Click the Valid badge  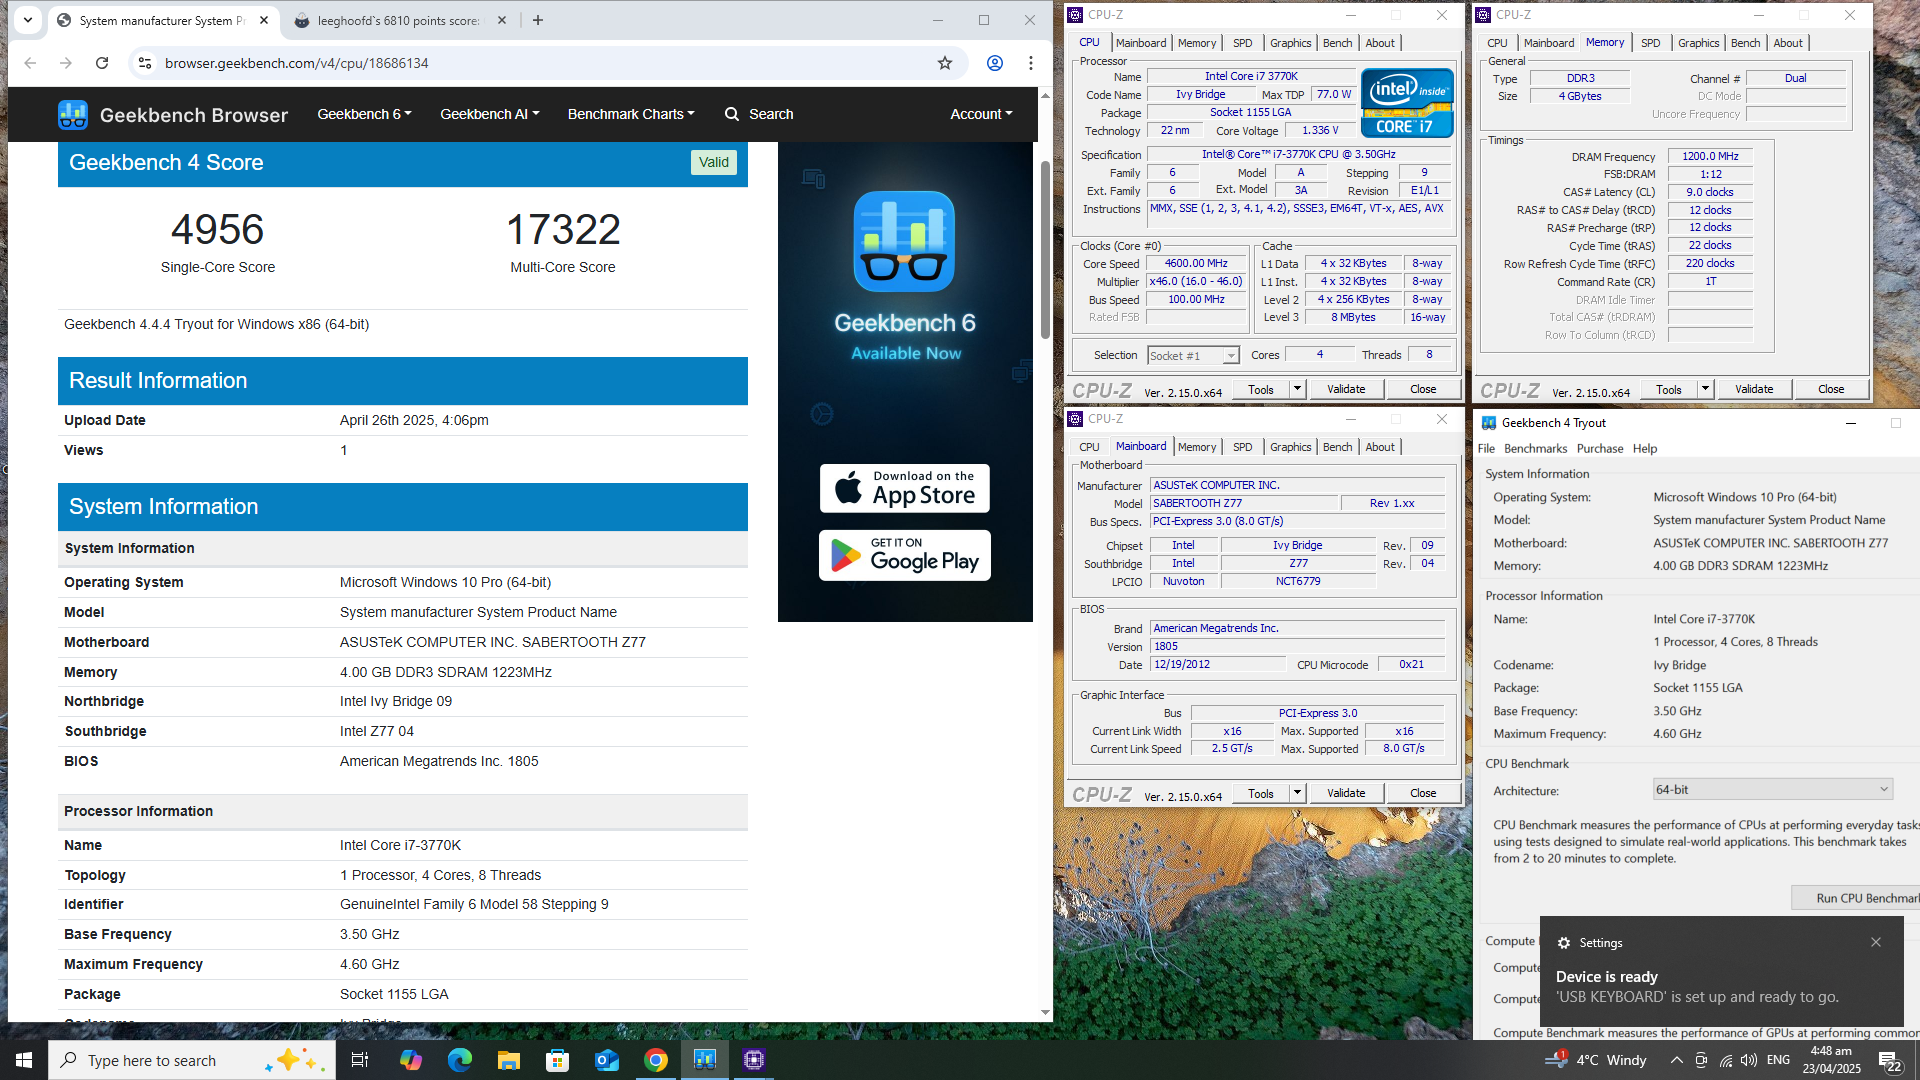click(714, 162)
